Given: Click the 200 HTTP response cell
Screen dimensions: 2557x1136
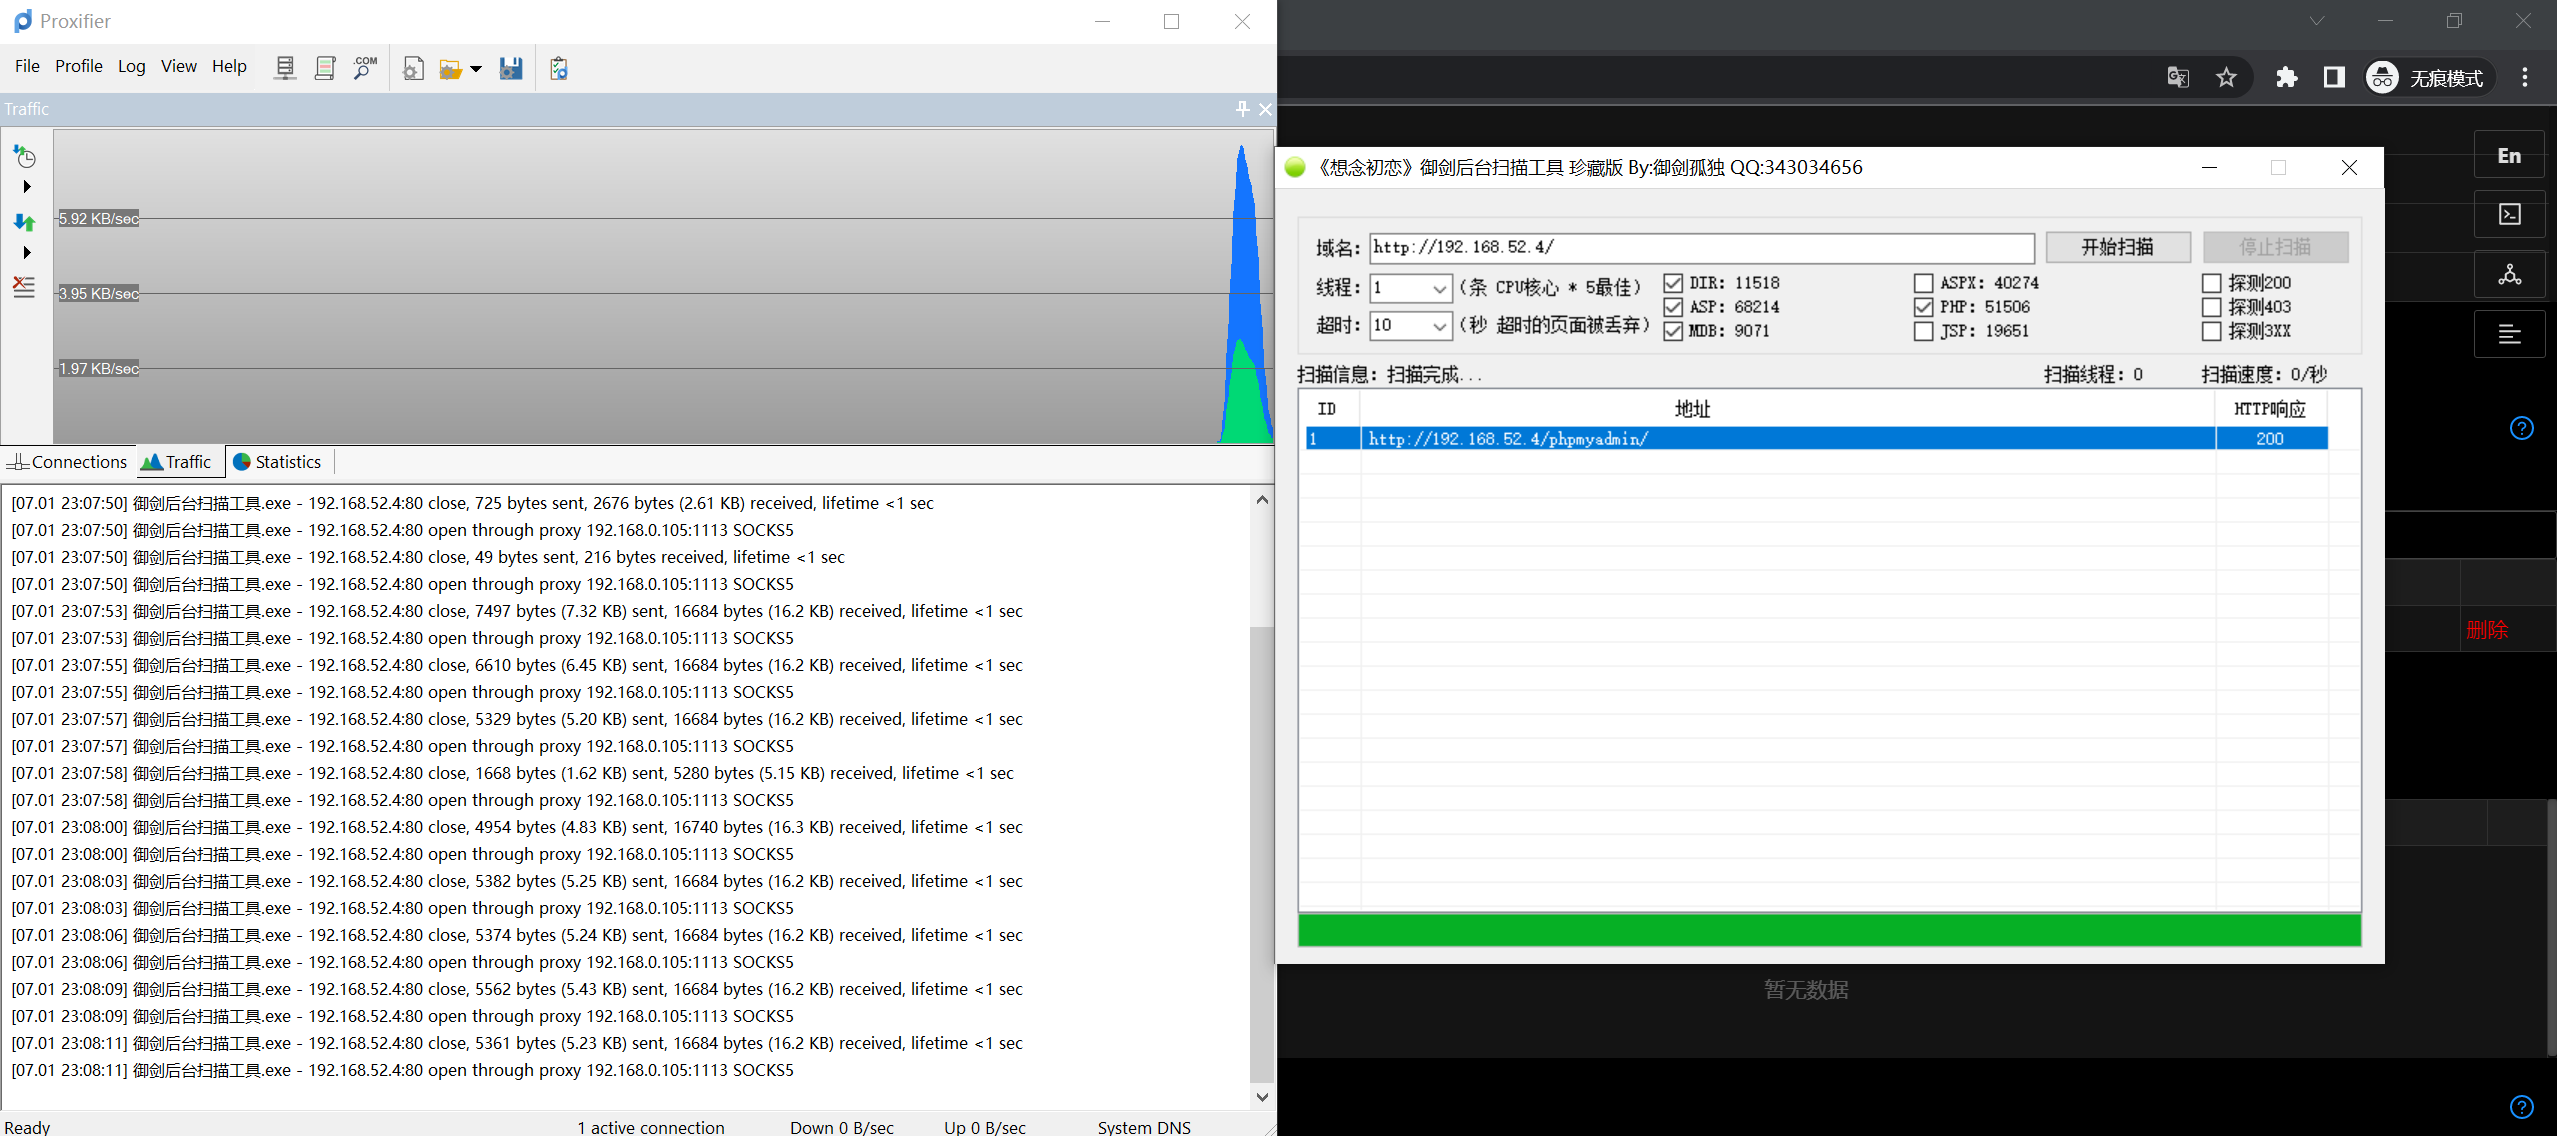Looking at the screenshot, I should coord(2270,438).
